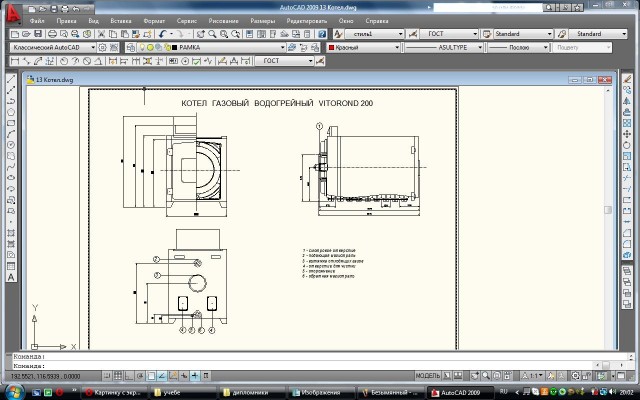The image size is (640, 400).
Task: Activate the Pan realtime hand icon
Action: tap(200, 34)
